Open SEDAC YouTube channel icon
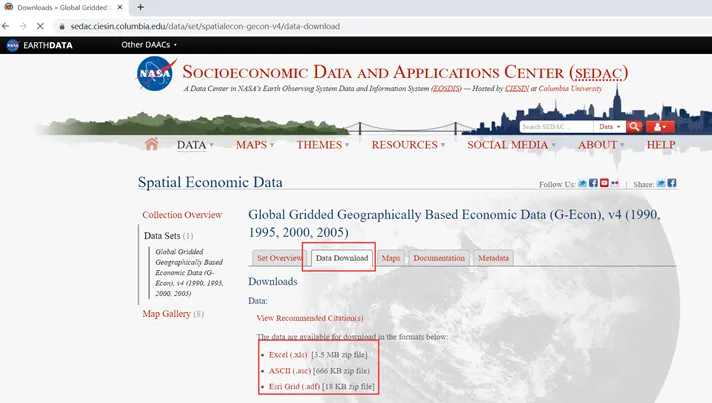Image resolution: width=712 pixels, height=403 pixels. pyautogui.click(x=604, y=183)
